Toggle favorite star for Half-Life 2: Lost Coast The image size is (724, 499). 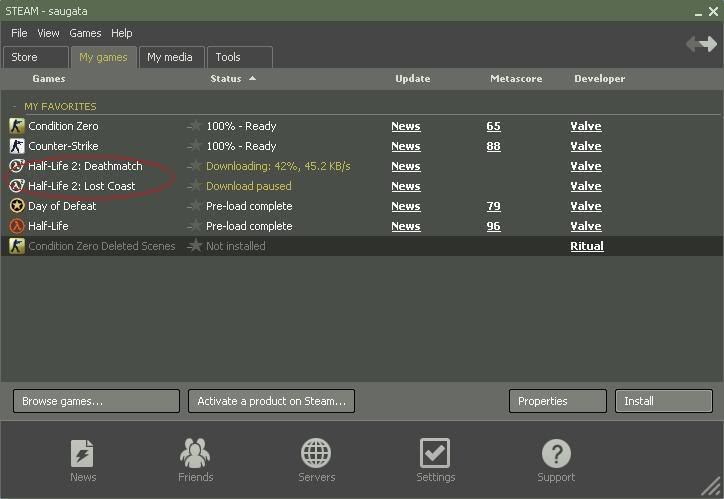pos(196,186)
